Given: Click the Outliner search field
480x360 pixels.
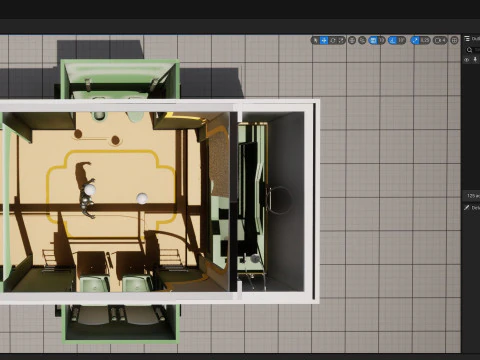Looking at the screenshot, I should [473, 50].
